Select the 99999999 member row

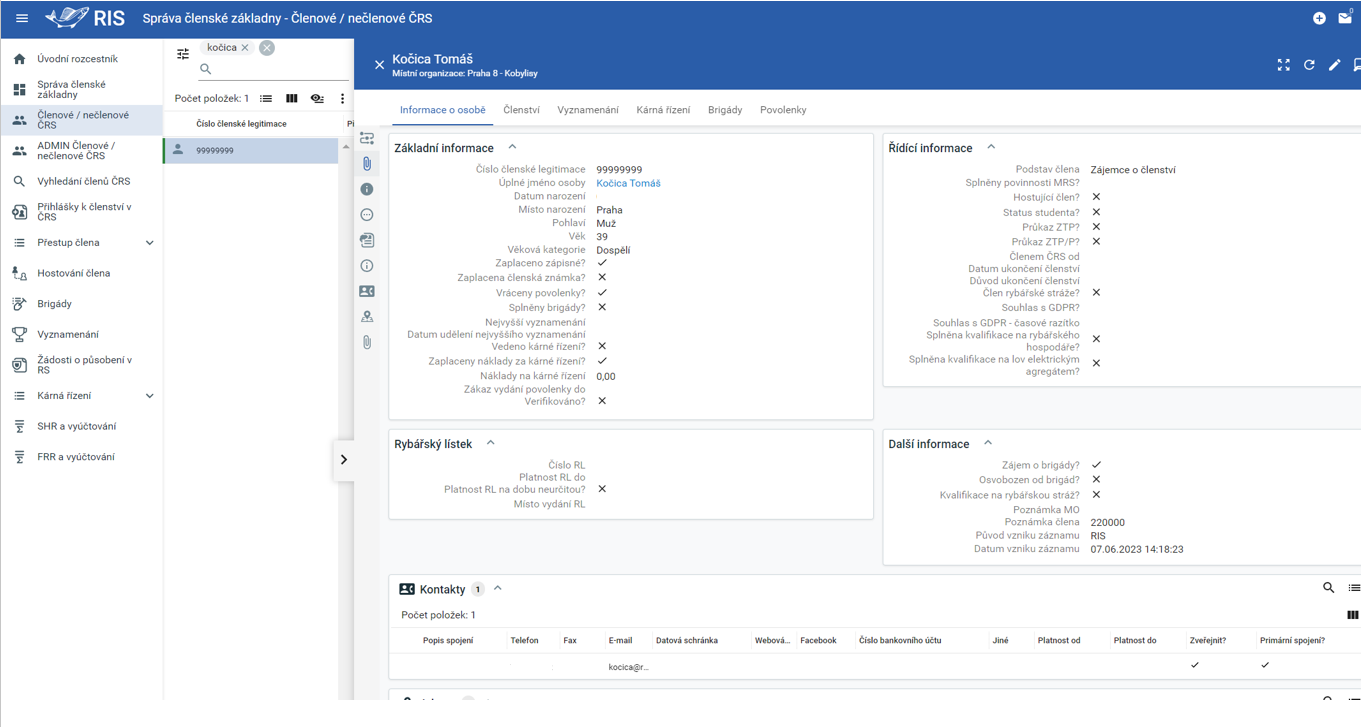pos(251,150)
